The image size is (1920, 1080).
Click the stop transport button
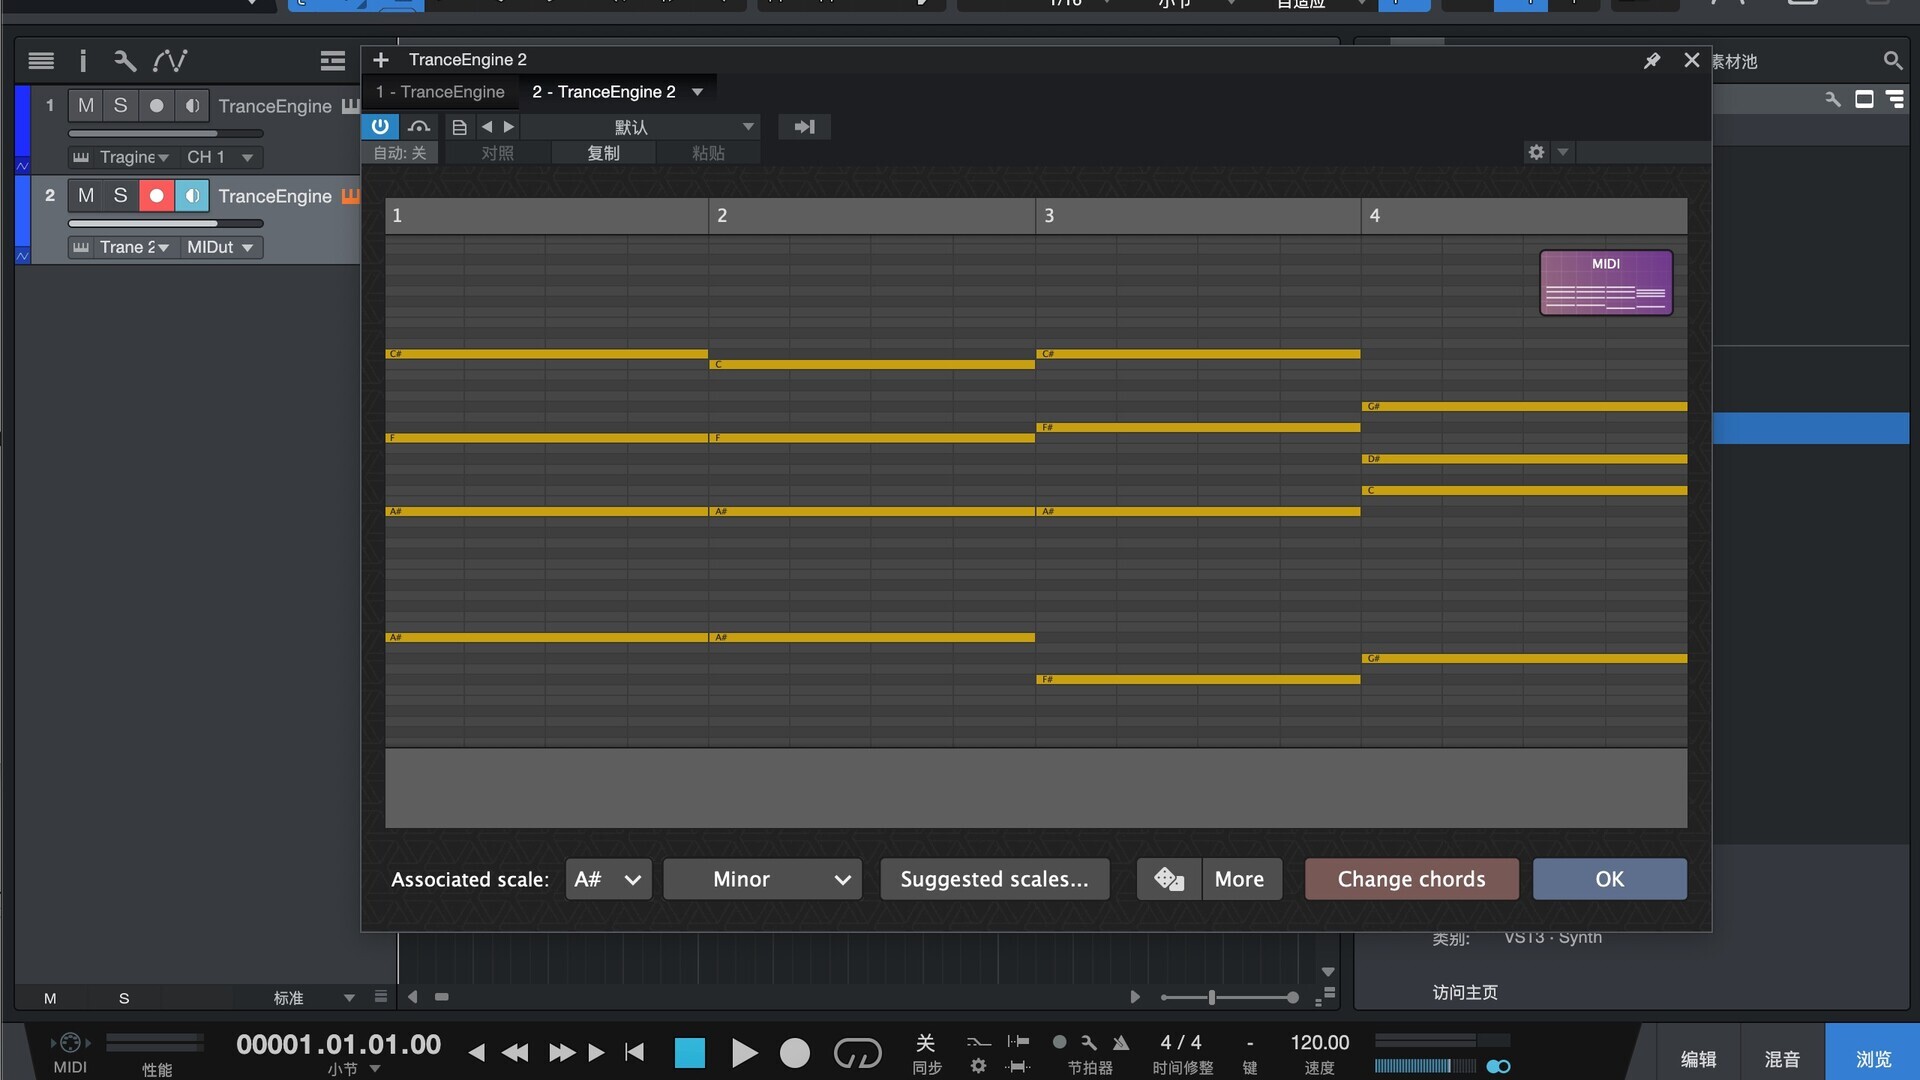(x=690, y=1053)
